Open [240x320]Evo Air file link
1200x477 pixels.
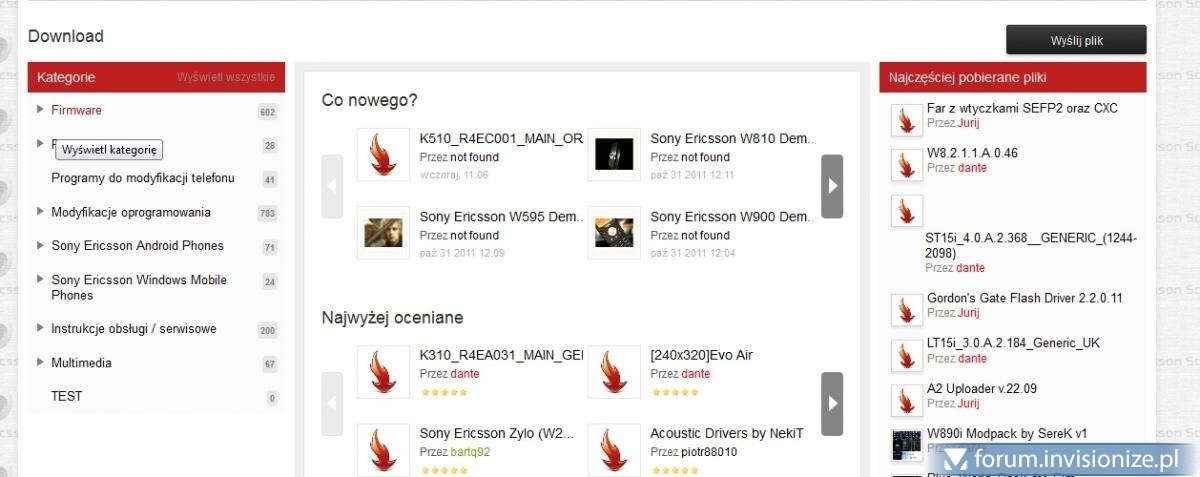pos(701,355)
